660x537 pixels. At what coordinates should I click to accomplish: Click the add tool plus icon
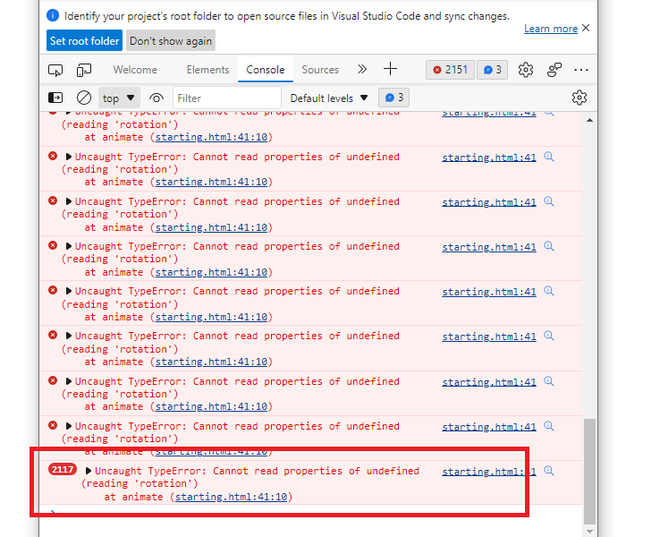(x=390, y=69)
